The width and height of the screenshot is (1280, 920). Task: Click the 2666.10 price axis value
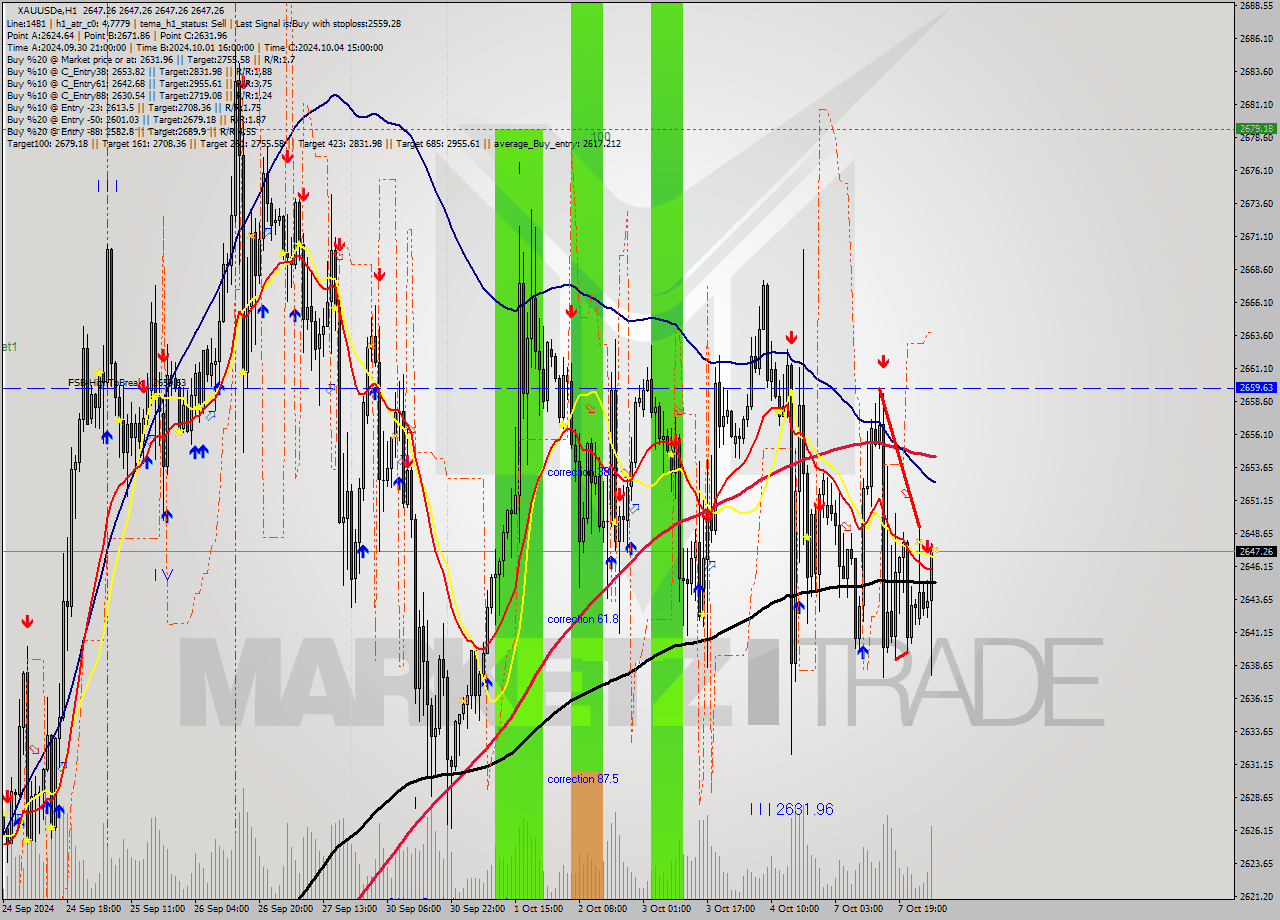click(x=1256, y=302)
